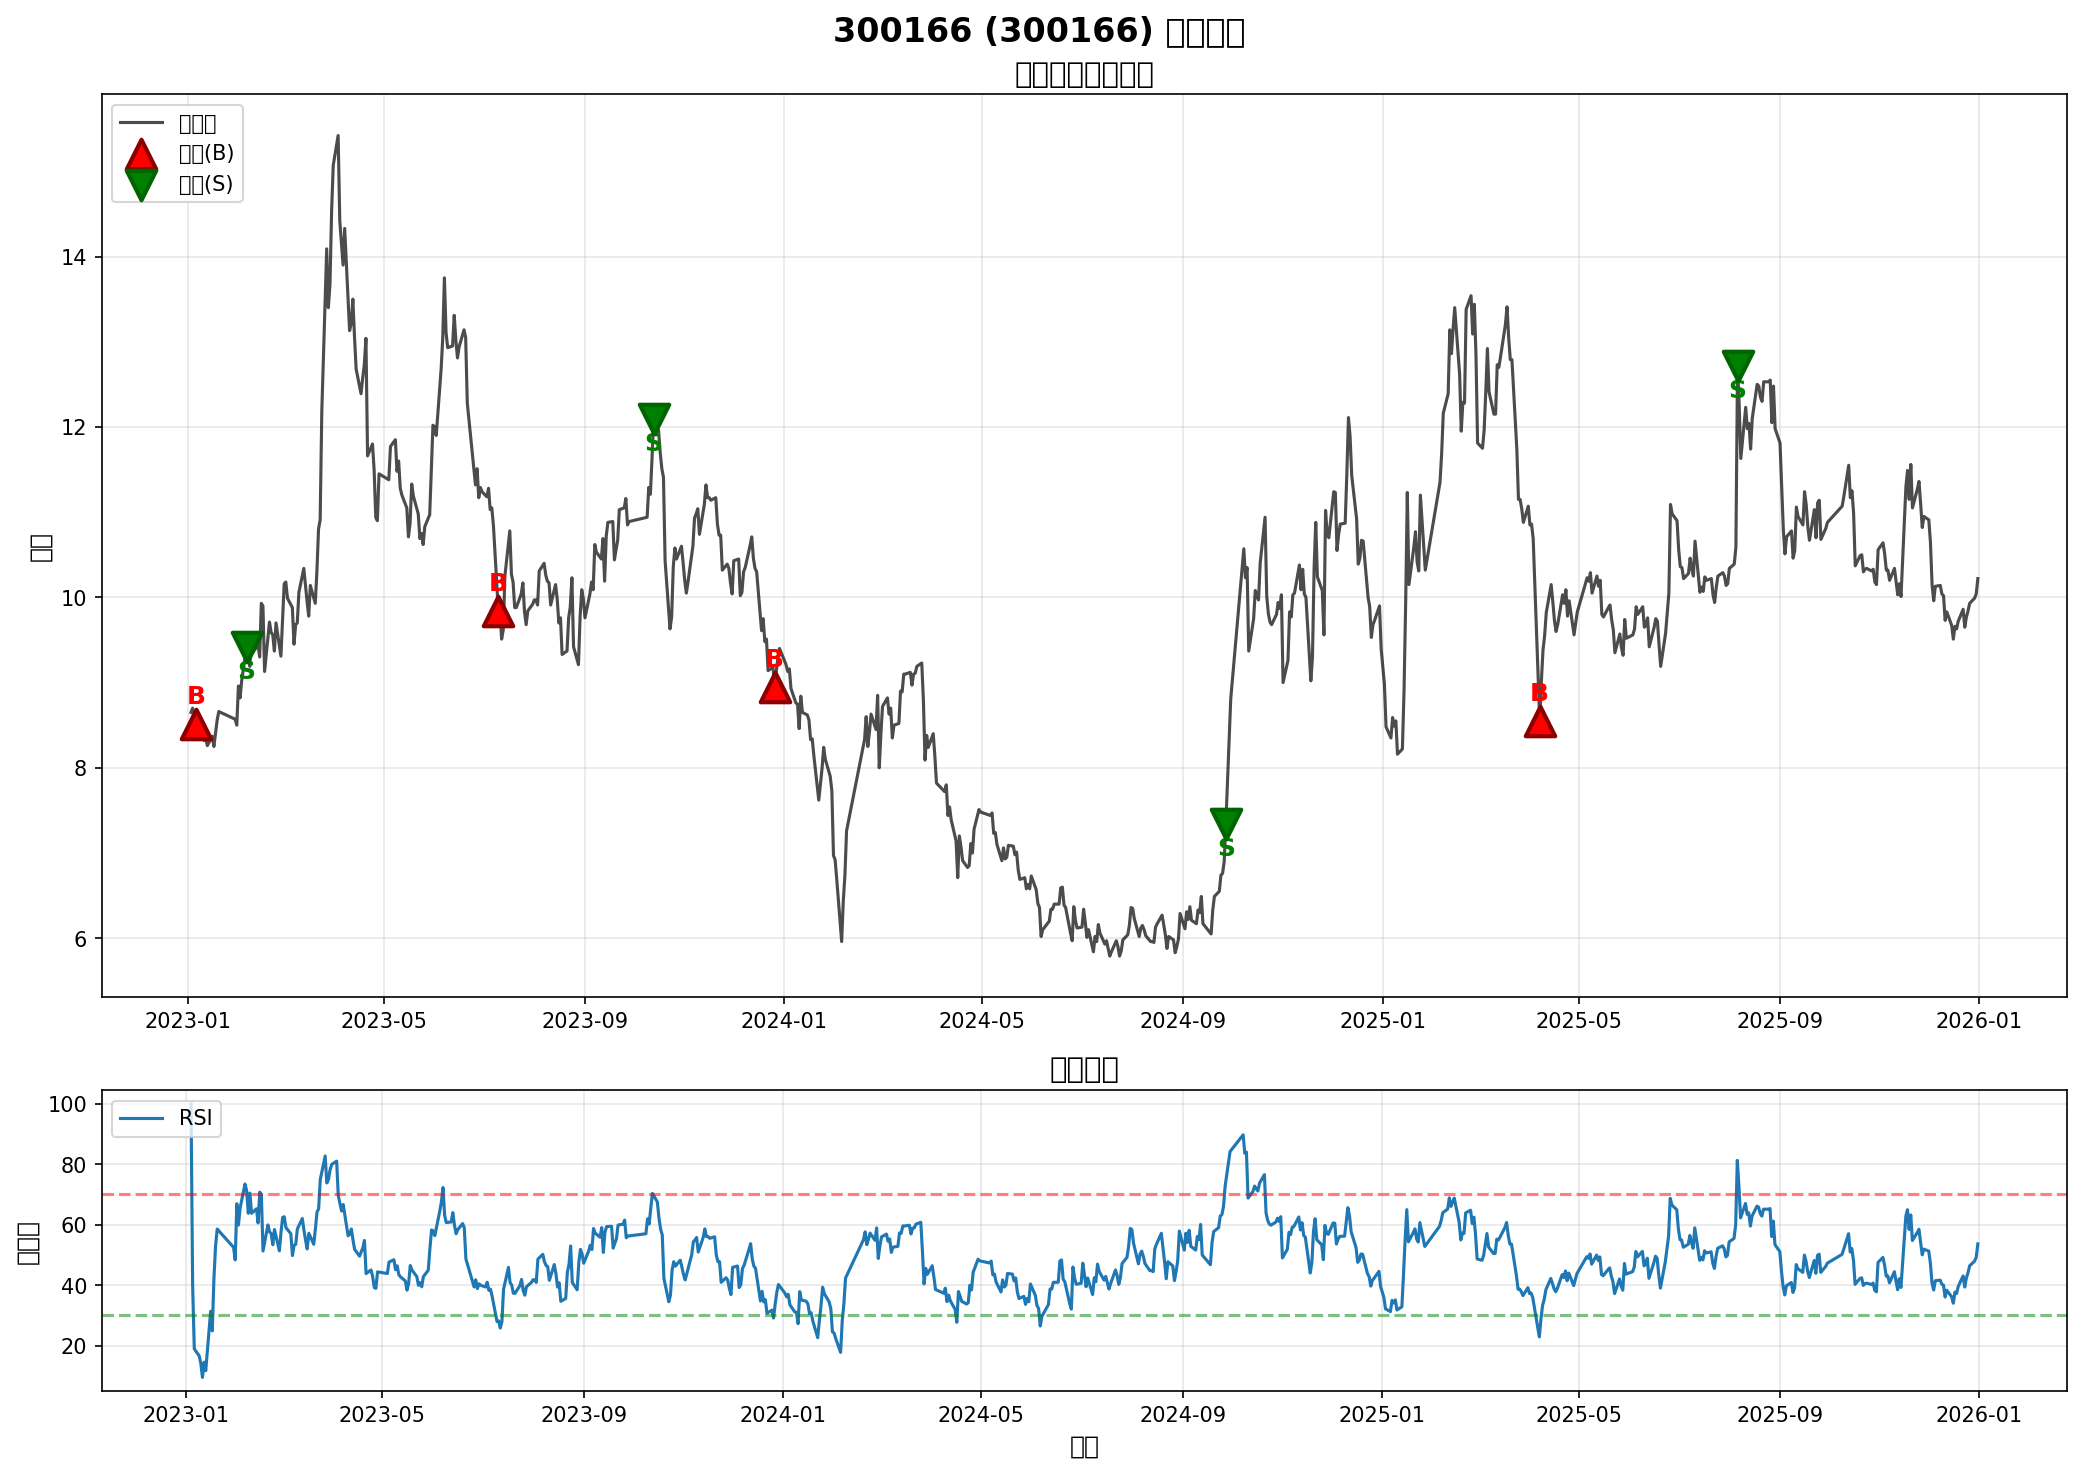Click the 14 tick on the price axis
Screen dimensions: 2082x1473
click(73, 258)
